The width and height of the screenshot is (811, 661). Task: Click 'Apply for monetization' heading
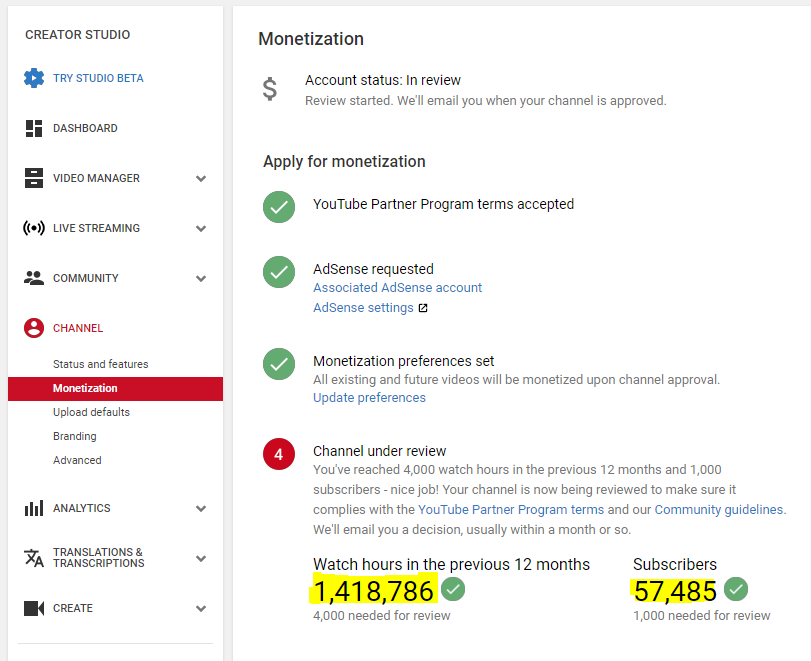point(344,161)
